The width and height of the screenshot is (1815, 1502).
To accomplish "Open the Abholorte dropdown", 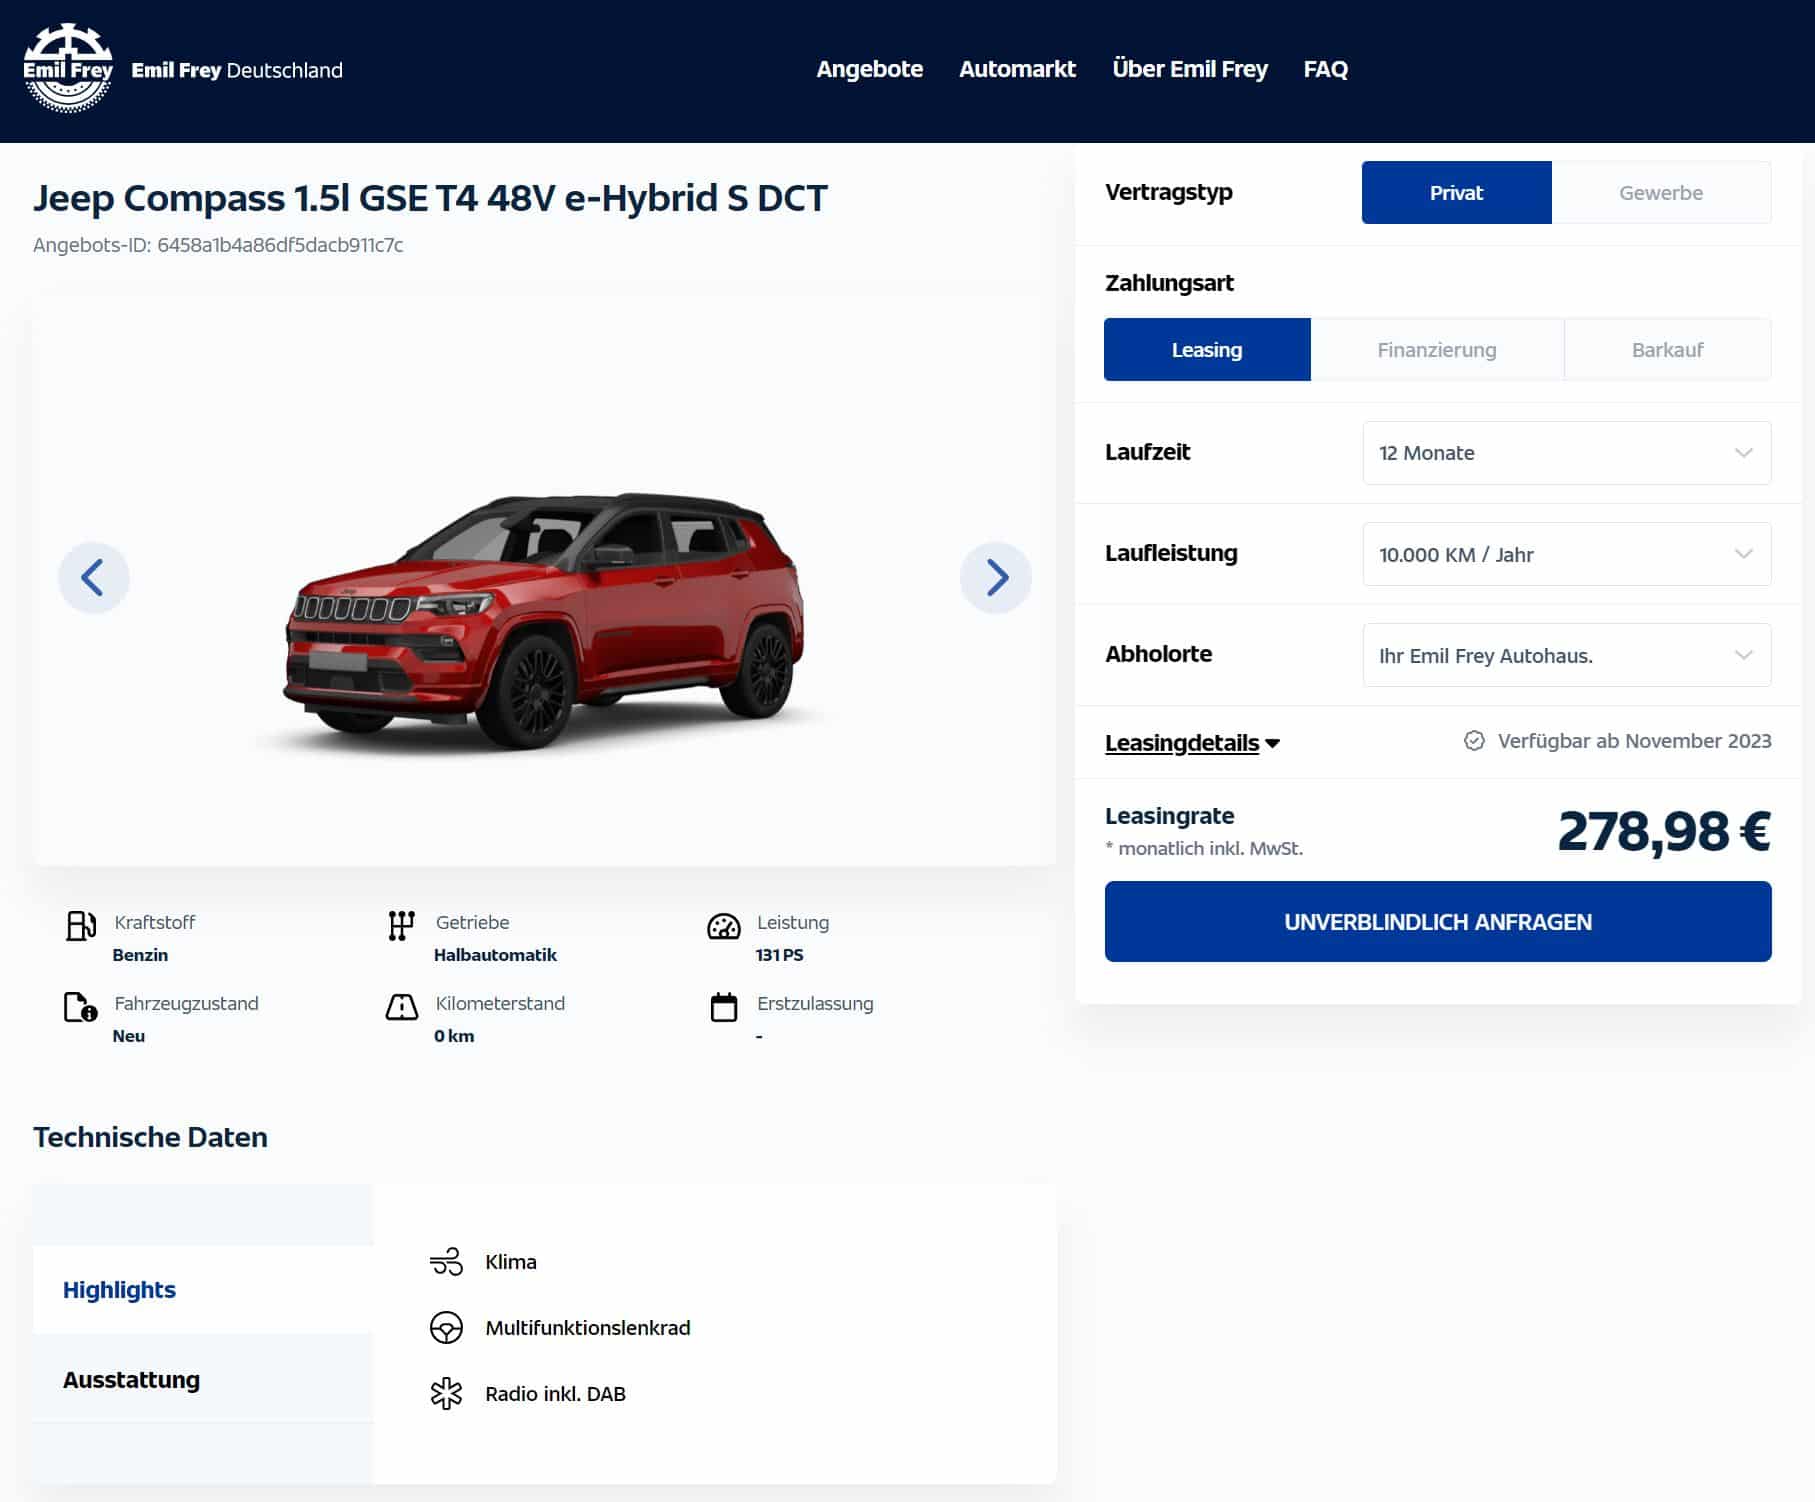I will click(1567, 655).
